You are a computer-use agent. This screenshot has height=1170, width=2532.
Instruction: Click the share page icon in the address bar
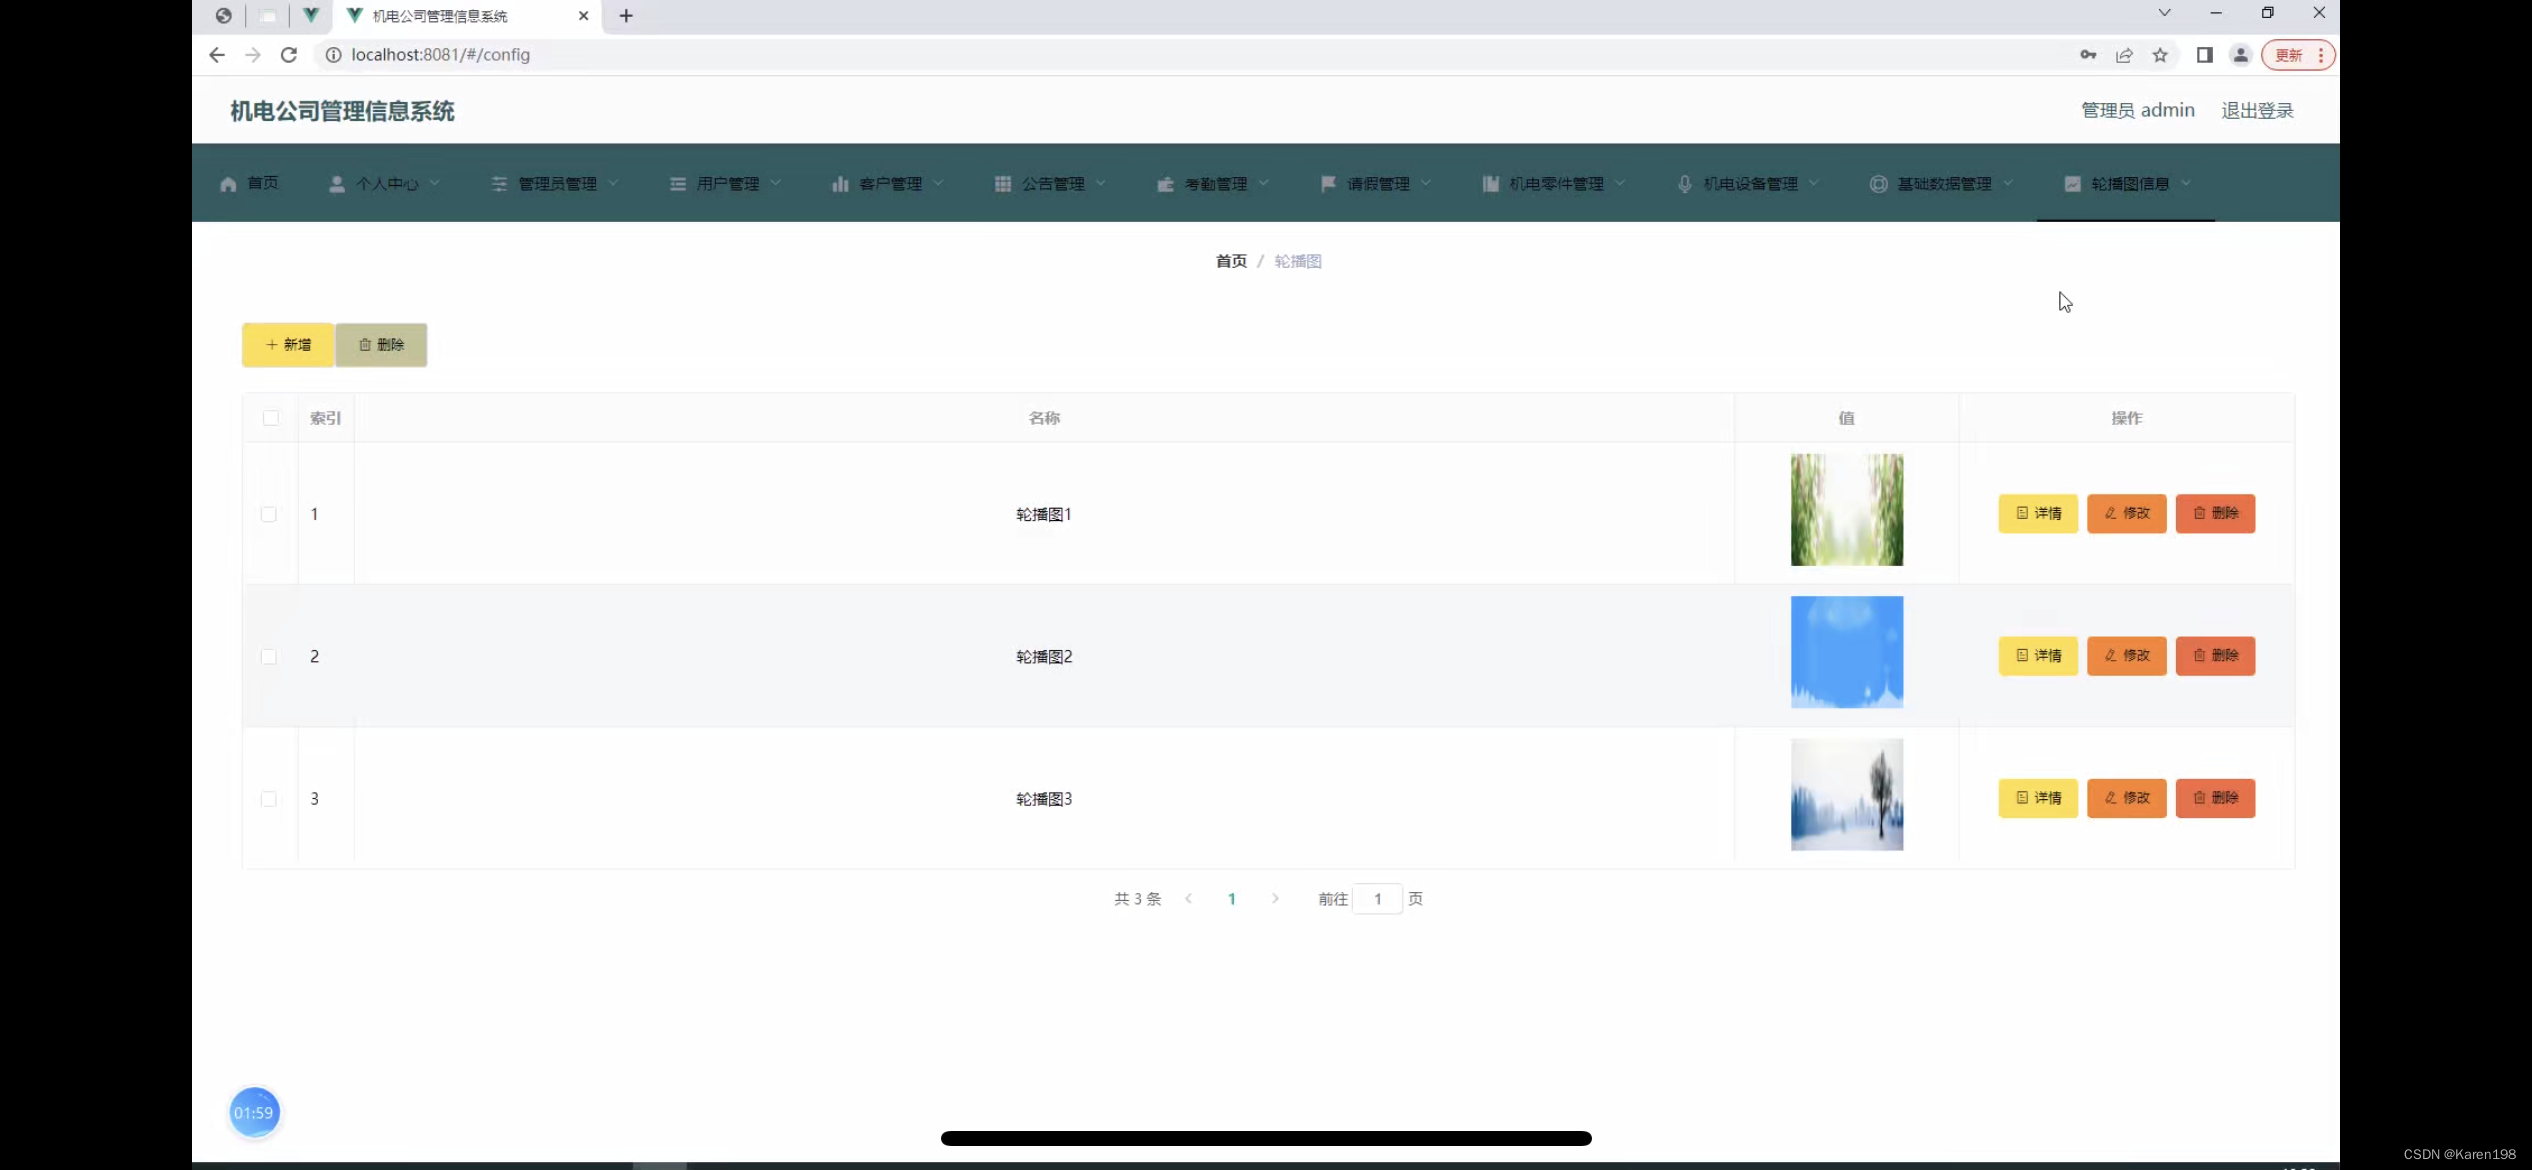point(2124,55)
